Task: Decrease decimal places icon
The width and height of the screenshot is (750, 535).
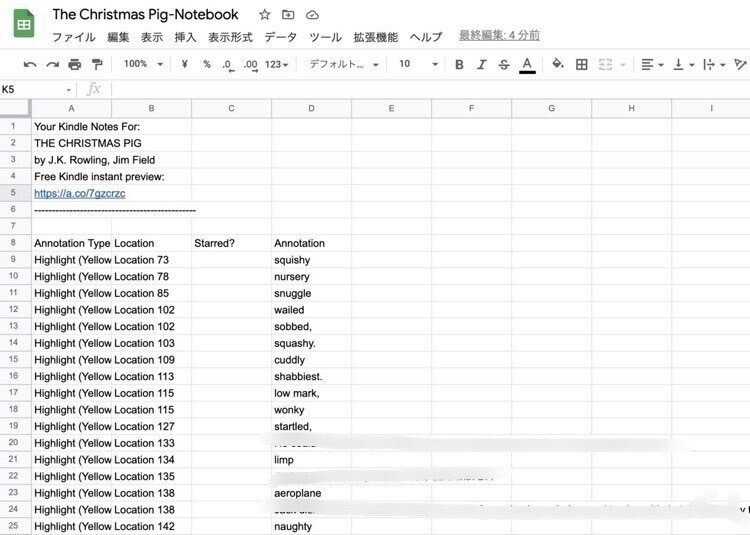Action: (x=228, y=65)
